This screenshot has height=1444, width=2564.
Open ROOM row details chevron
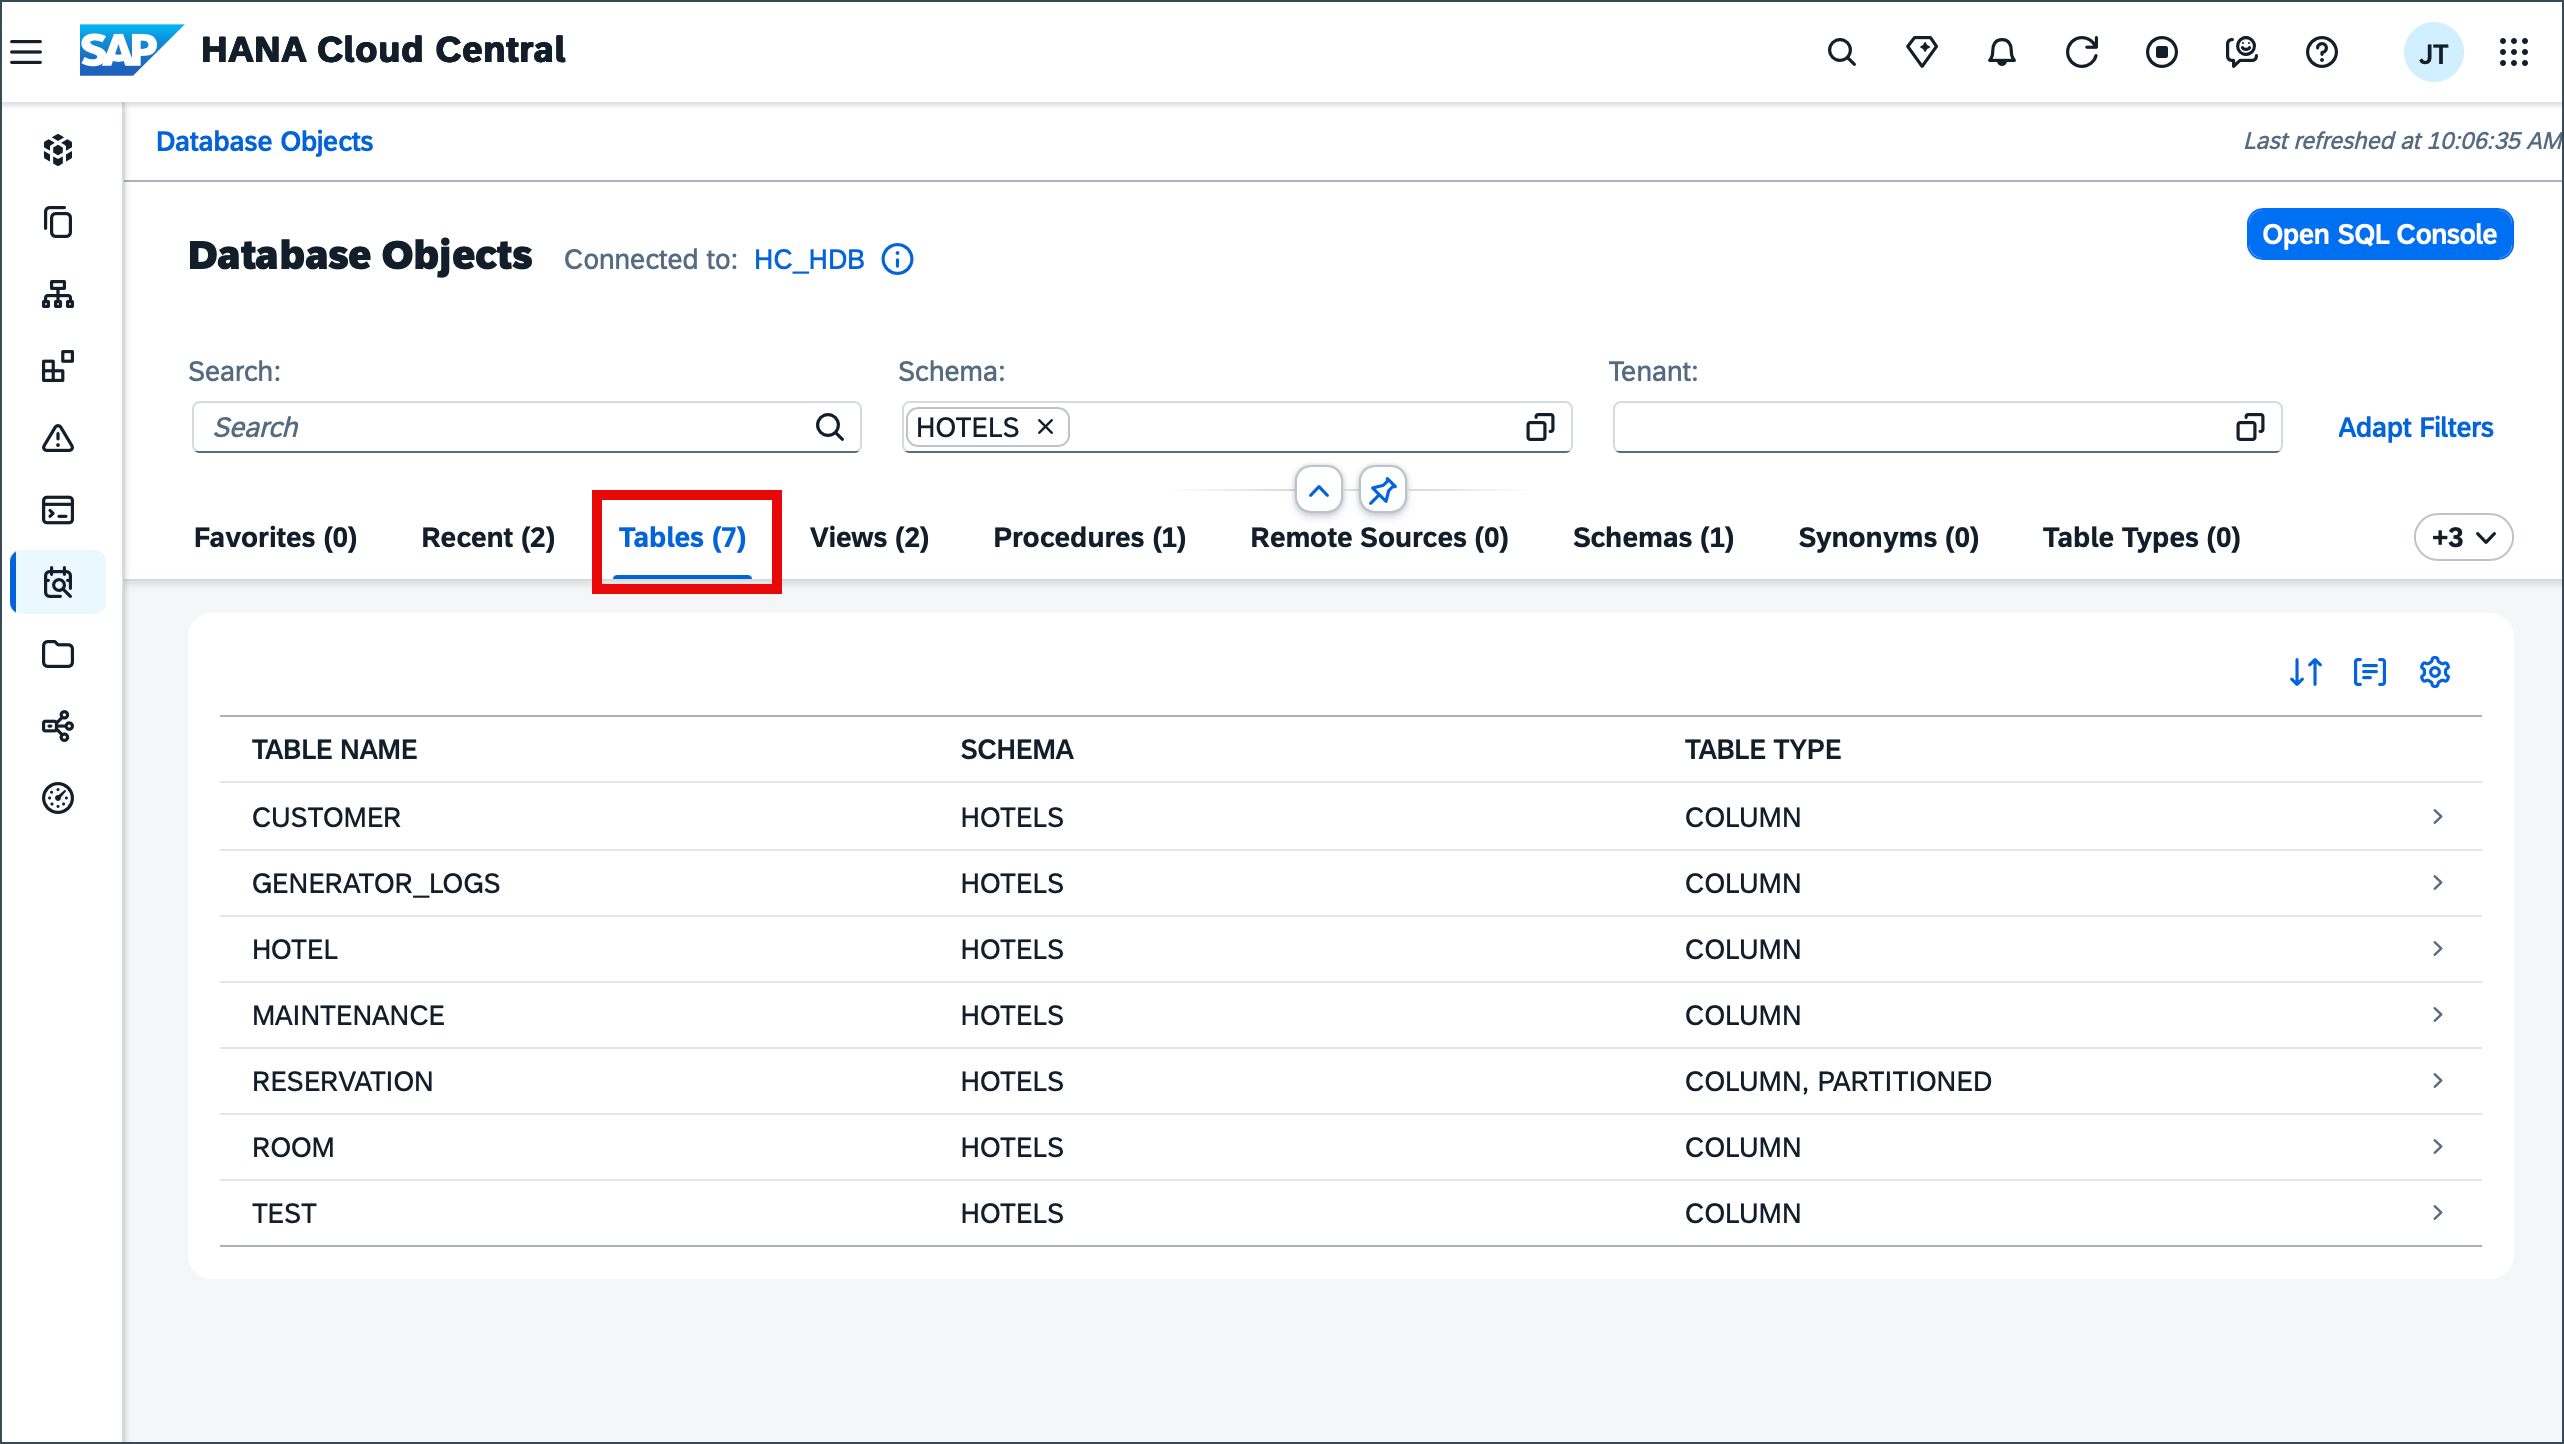[2438, 1147]
